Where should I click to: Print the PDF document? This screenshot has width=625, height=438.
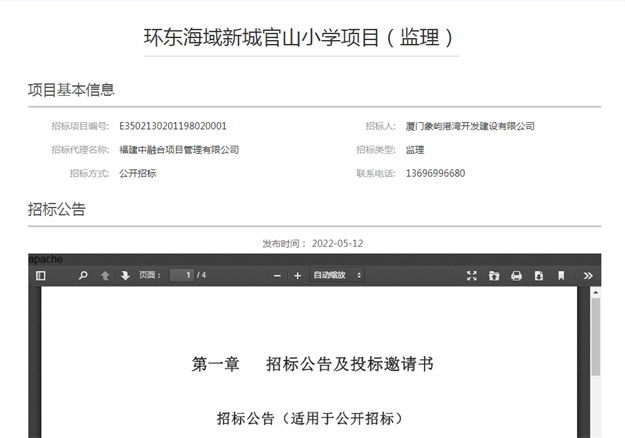click(x=517, y=275)
